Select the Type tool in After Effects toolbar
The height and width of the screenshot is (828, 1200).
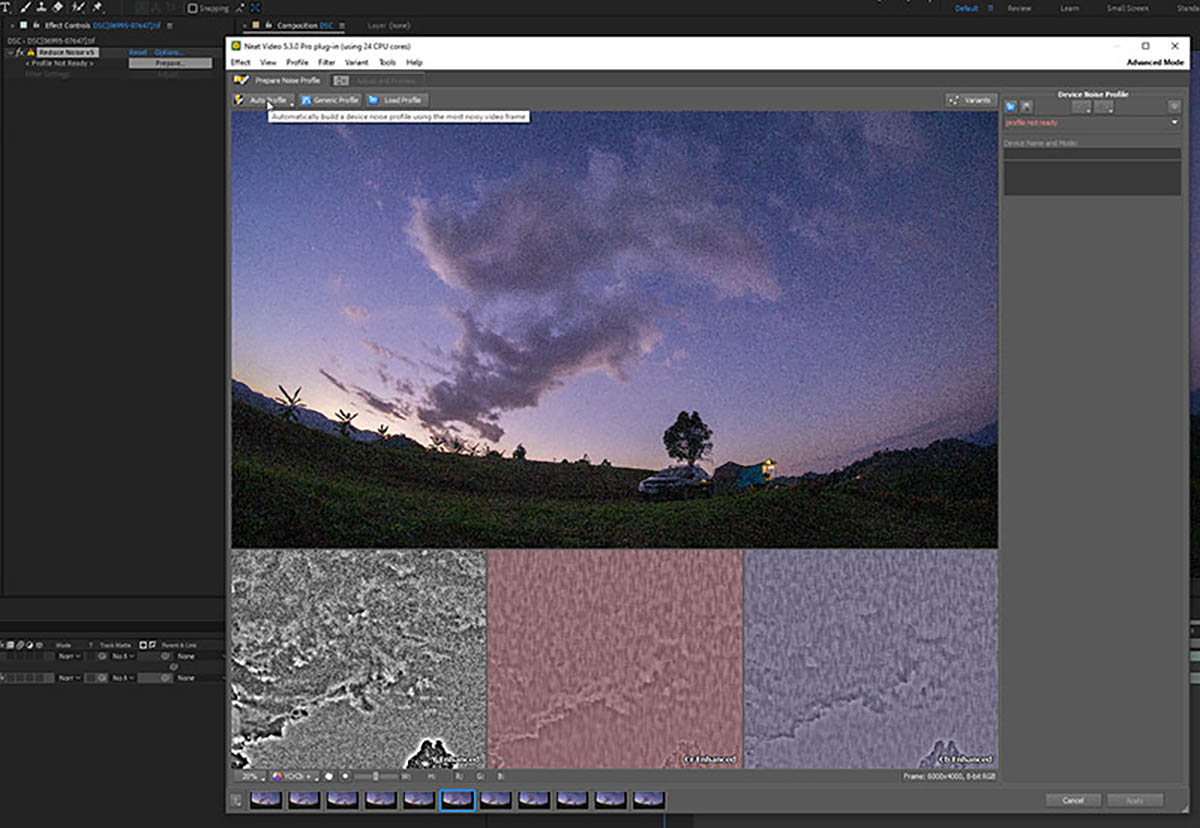pos(6,7)
